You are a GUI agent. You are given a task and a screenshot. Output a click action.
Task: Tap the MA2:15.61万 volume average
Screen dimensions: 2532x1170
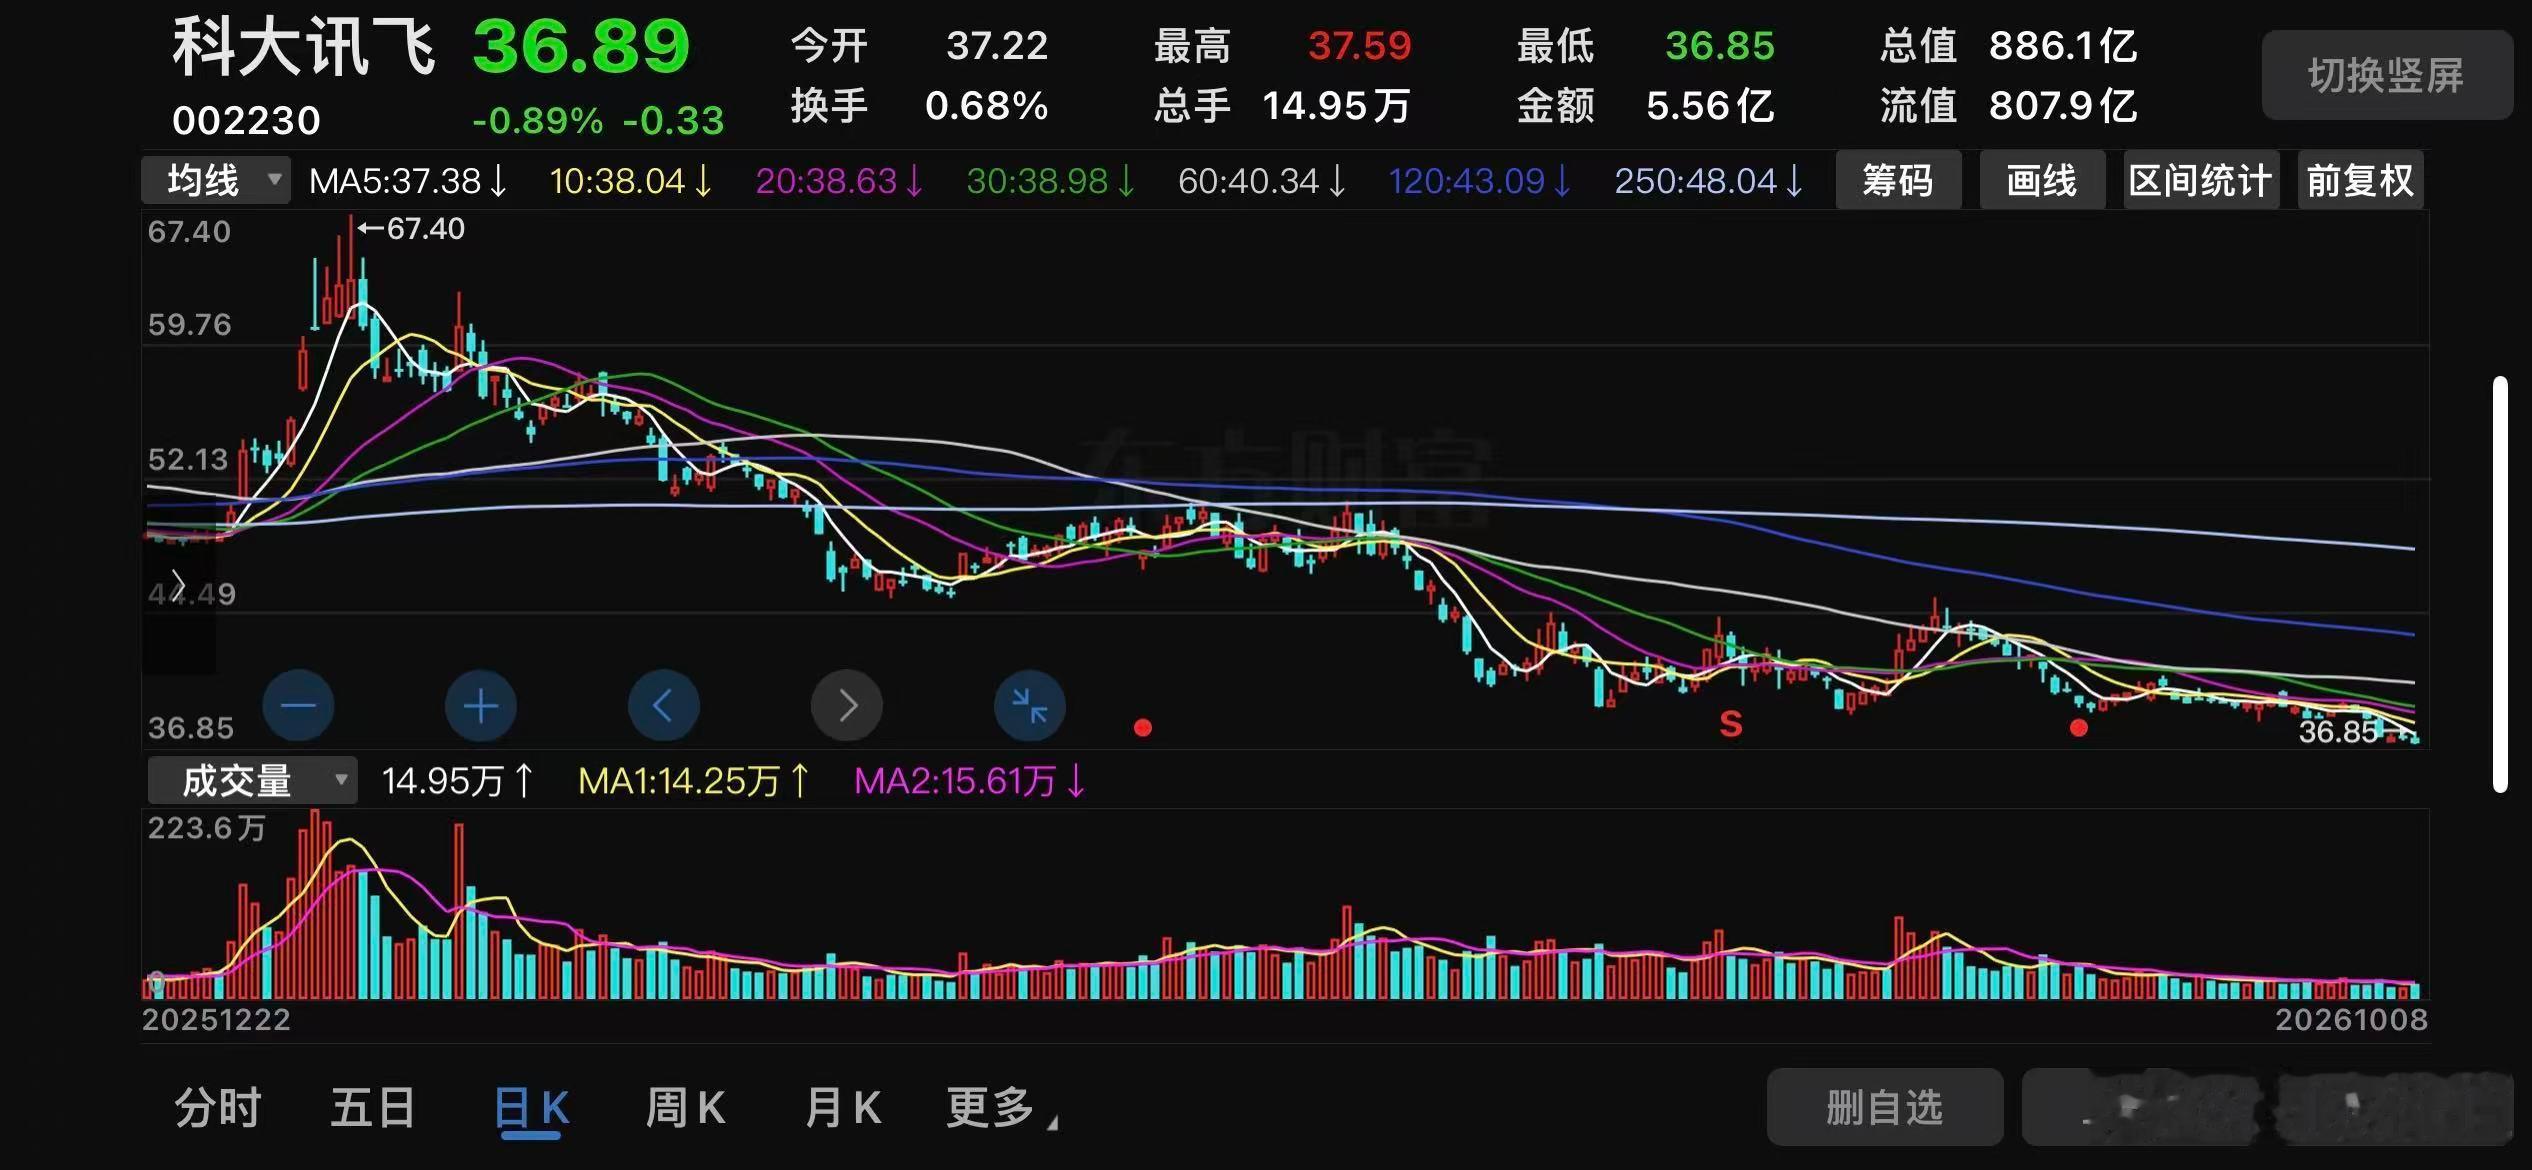point(970,781)
